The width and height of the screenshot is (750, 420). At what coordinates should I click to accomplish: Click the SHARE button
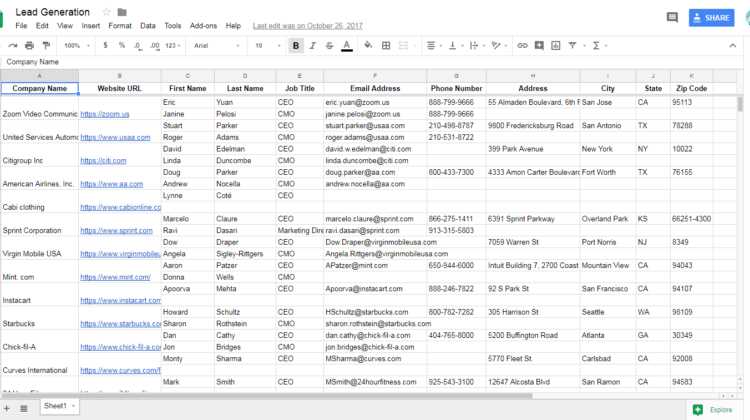point(711,18)
